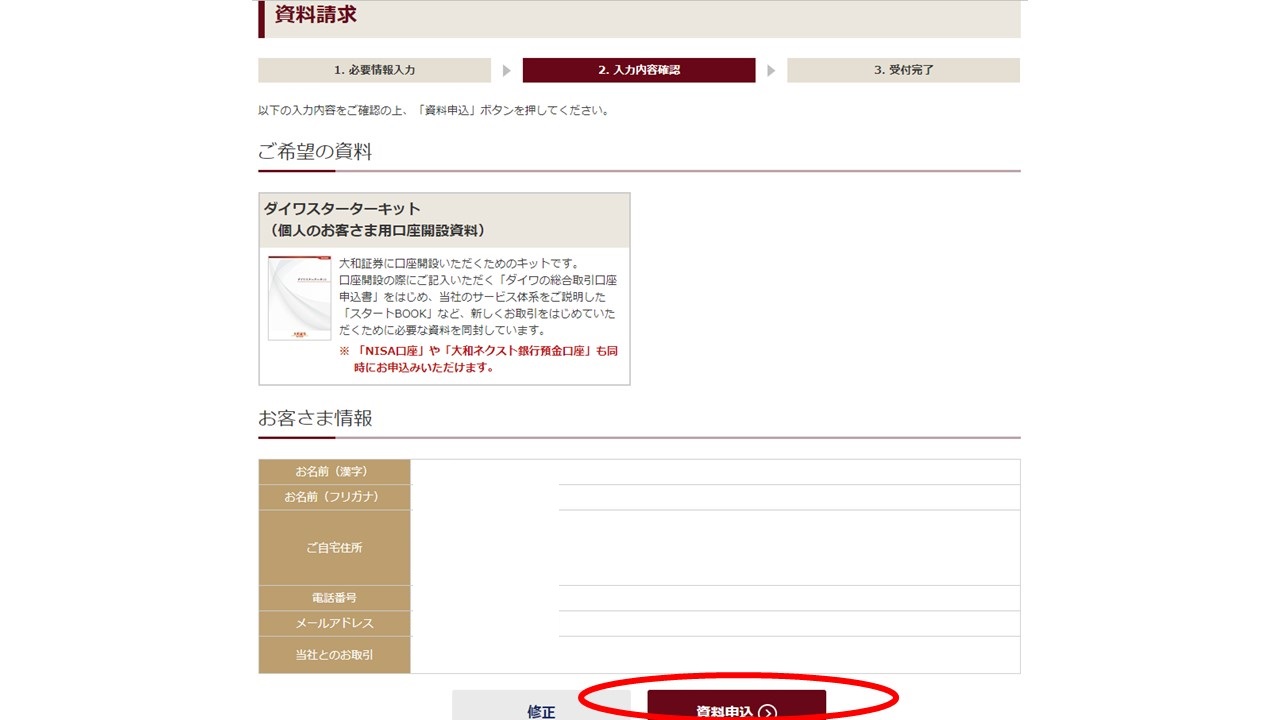Select step 2 入力内容確認 tab
This screenshot has height=720, width=1280.
coord(639,70)
